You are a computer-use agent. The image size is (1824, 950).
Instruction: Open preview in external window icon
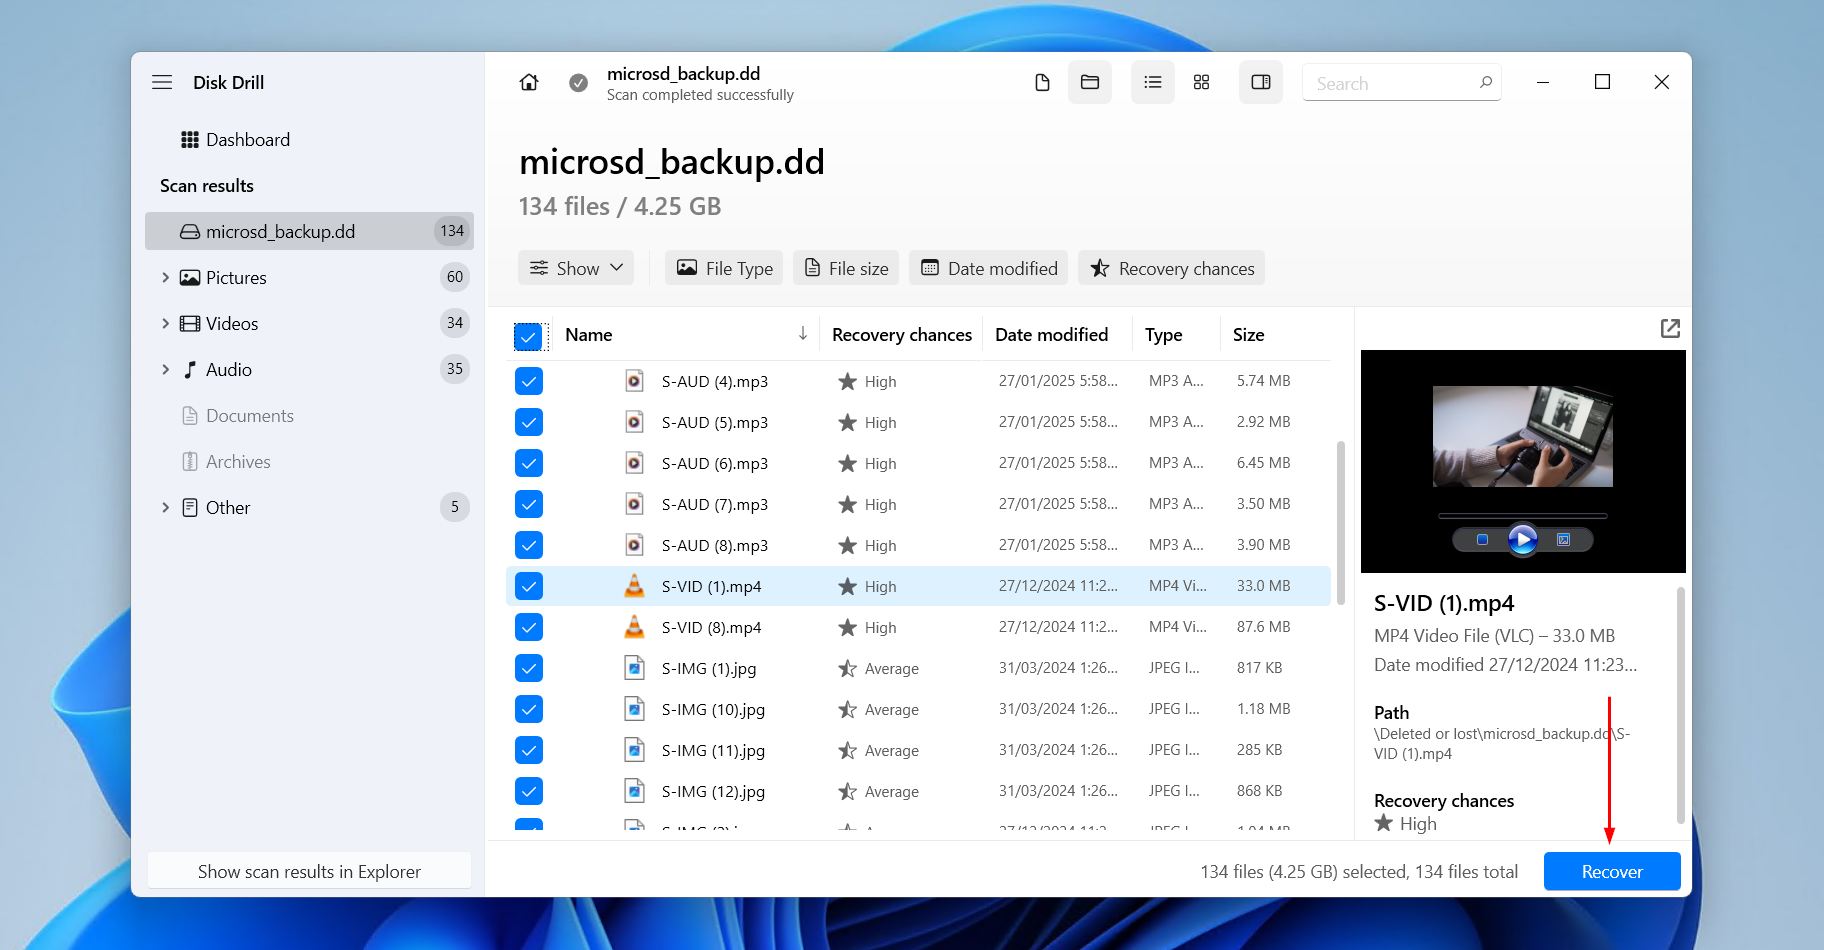pos(1670,328)
